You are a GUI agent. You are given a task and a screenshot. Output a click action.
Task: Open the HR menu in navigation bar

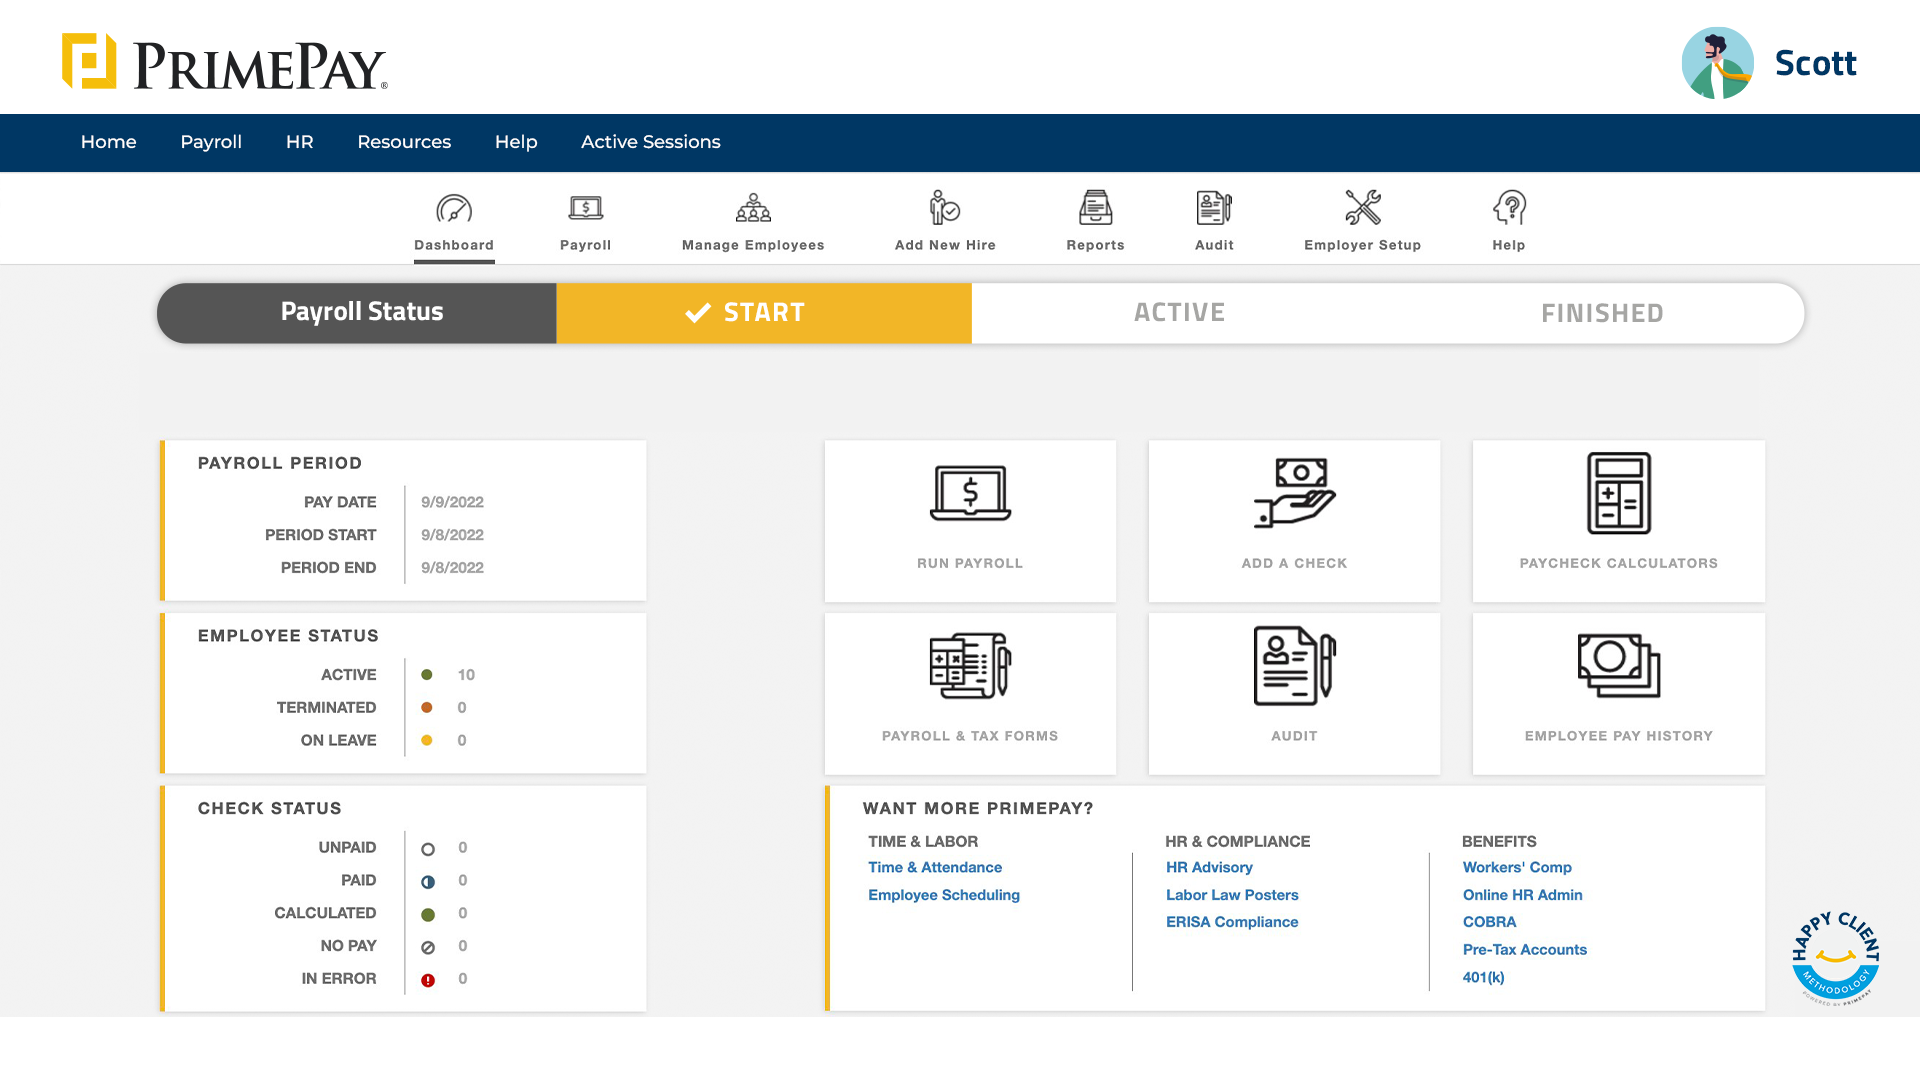[299, 142]
